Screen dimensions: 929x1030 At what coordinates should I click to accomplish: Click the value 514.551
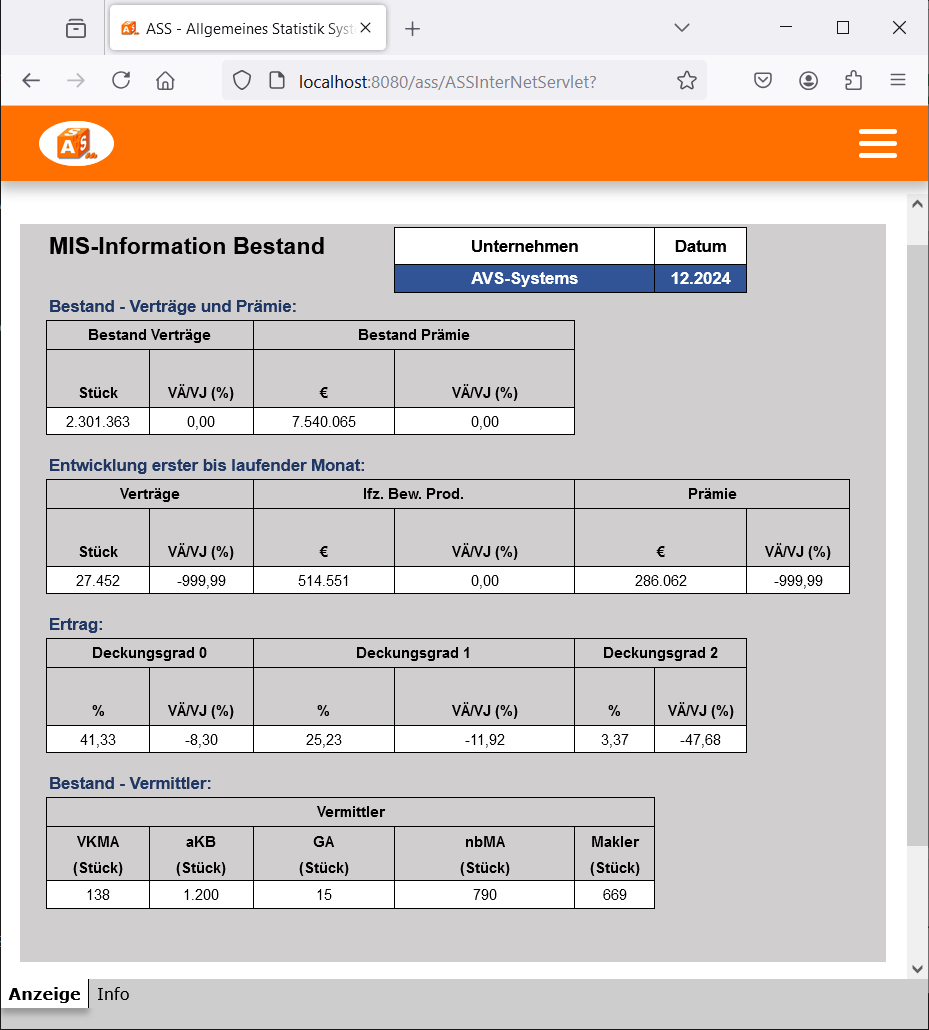coord(324,581)
